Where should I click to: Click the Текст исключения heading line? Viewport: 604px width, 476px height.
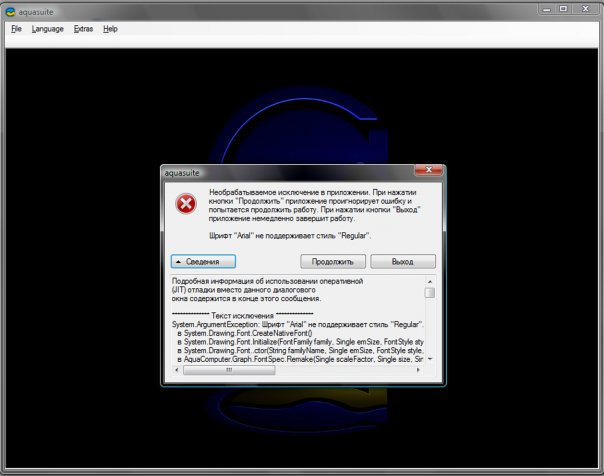[242, 315]
